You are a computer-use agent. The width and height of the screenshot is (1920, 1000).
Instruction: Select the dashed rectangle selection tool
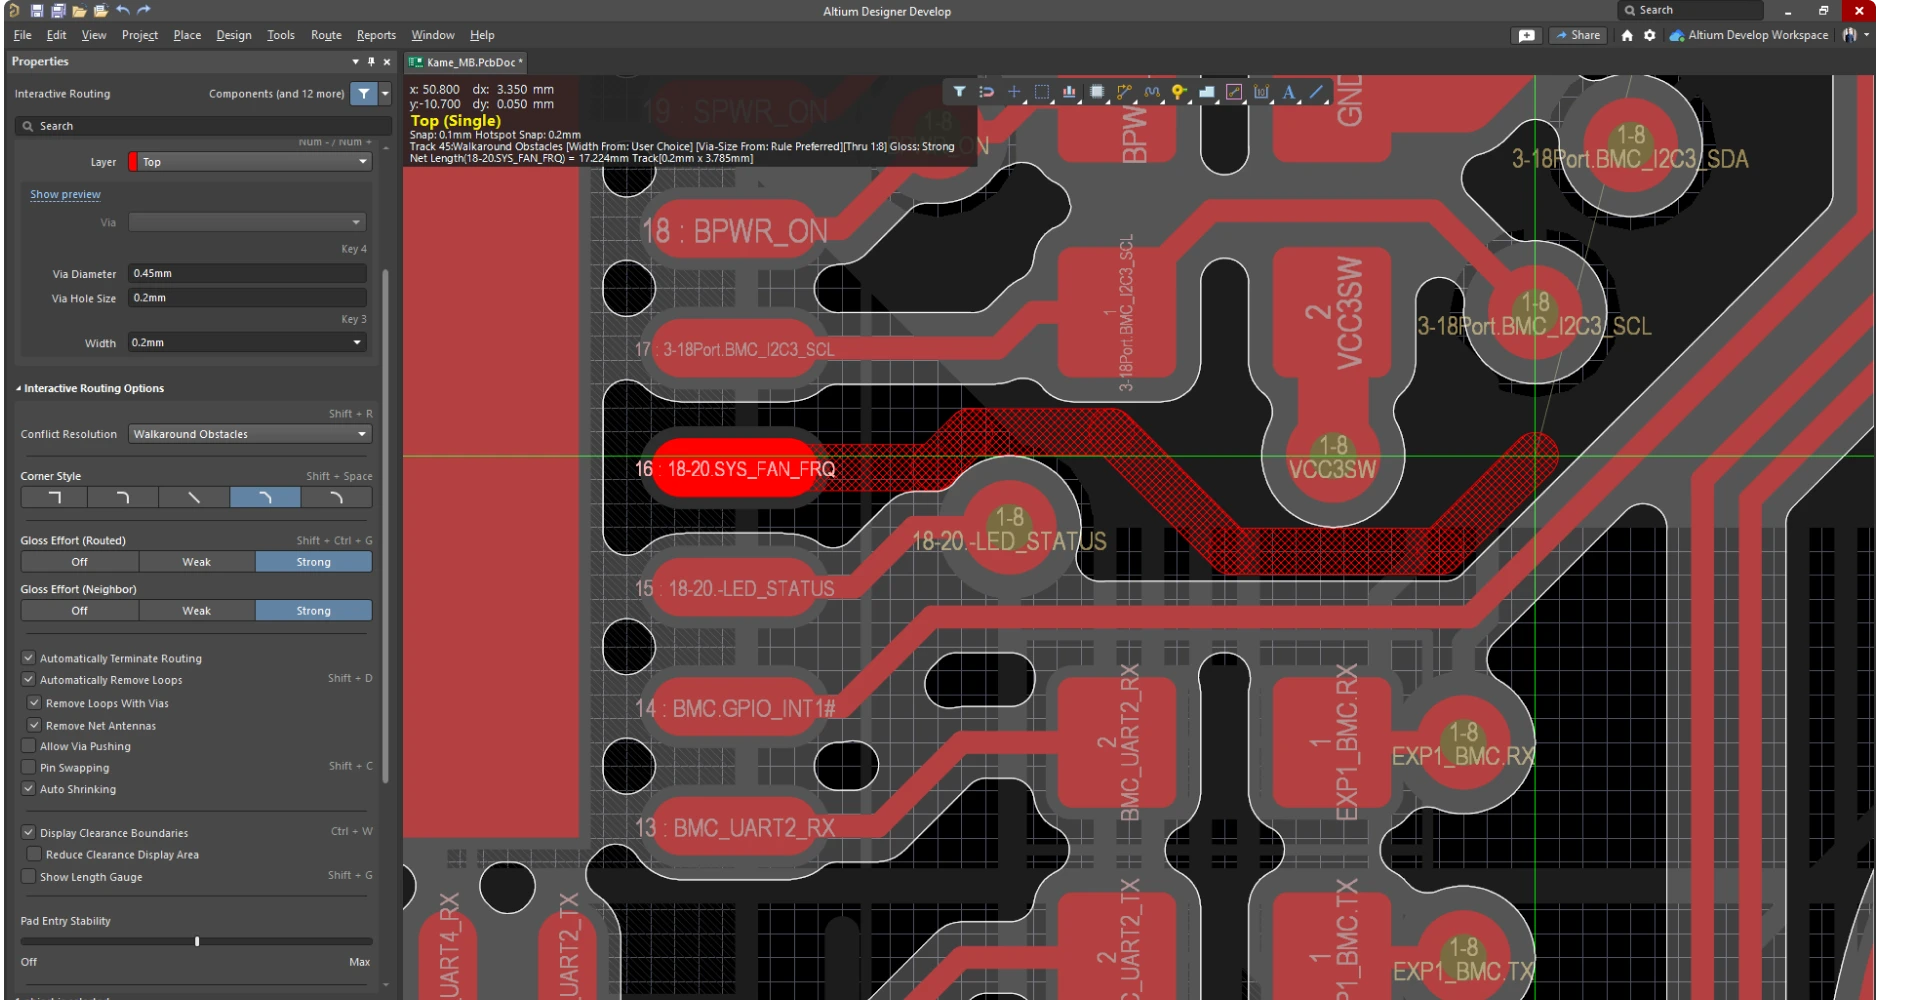(x=1042, y=92)
